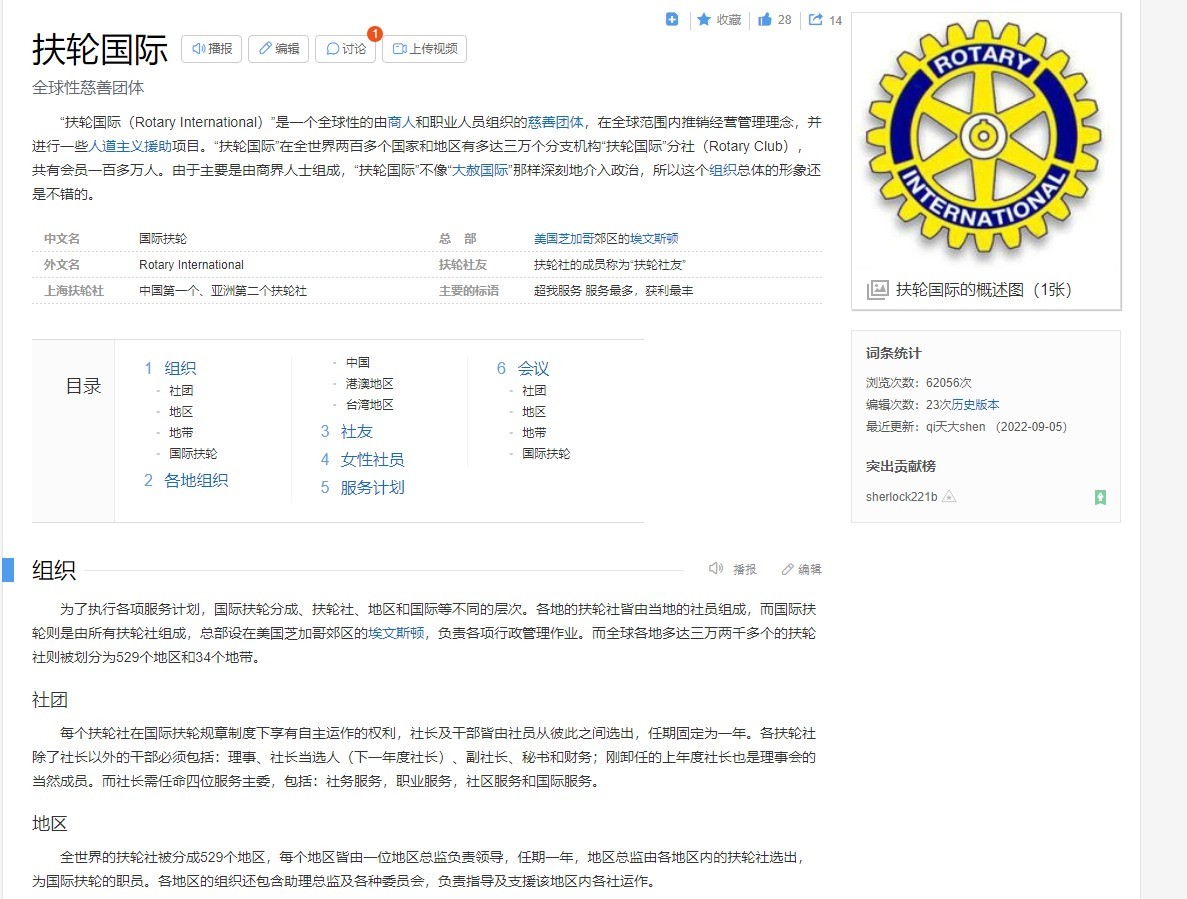Click the motto text 超我服务 服务最多，获利最丰
This screenshot has height=899, width=1187.
pyautogui.click(x=613, y=291)
